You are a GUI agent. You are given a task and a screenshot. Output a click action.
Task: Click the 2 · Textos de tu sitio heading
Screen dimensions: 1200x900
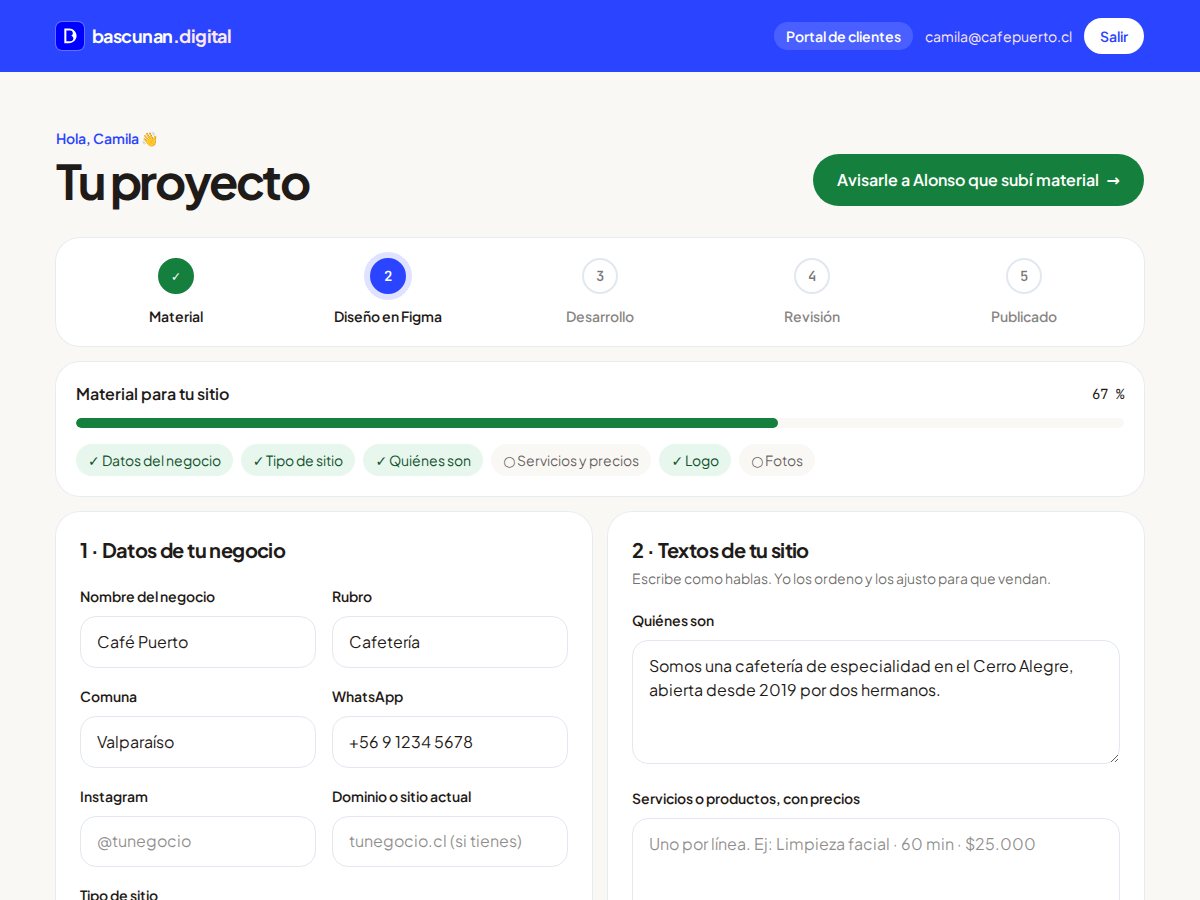[720, 551]
